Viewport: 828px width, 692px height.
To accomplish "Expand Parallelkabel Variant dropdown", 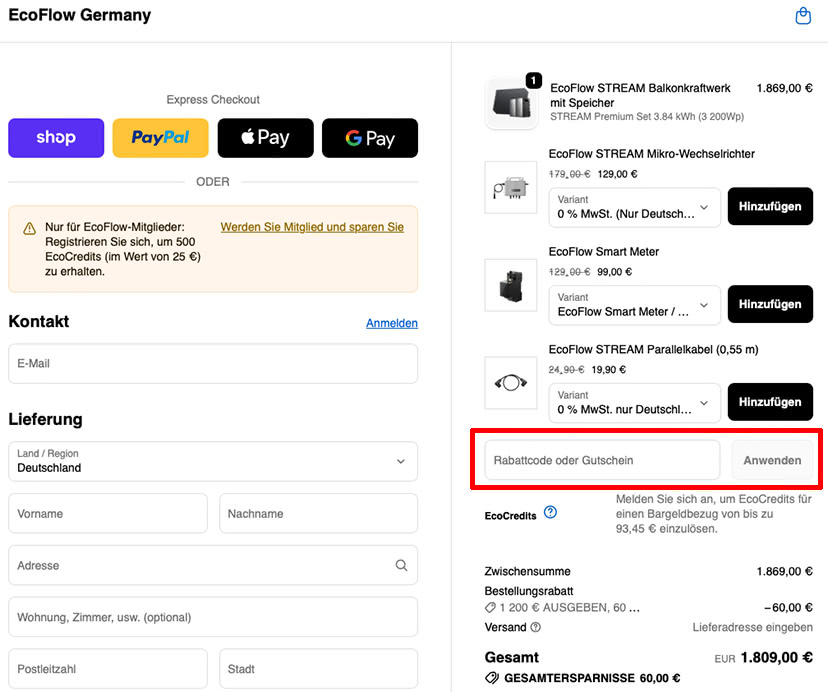I will (x=634, y=403).
